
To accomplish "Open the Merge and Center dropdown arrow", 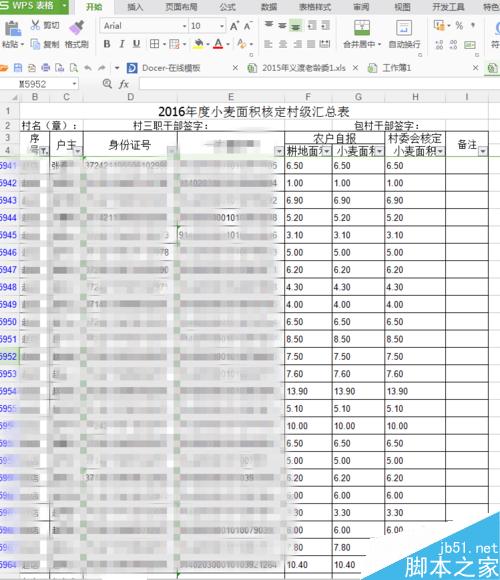I will 380,45.
